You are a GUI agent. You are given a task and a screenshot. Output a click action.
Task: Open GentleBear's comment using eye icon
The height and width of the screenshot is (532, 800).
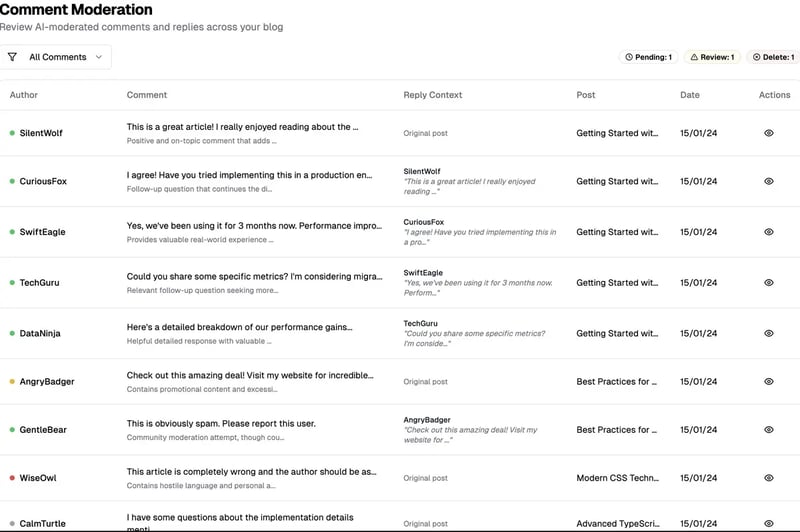pyautogui.click(x=769, y=429)
